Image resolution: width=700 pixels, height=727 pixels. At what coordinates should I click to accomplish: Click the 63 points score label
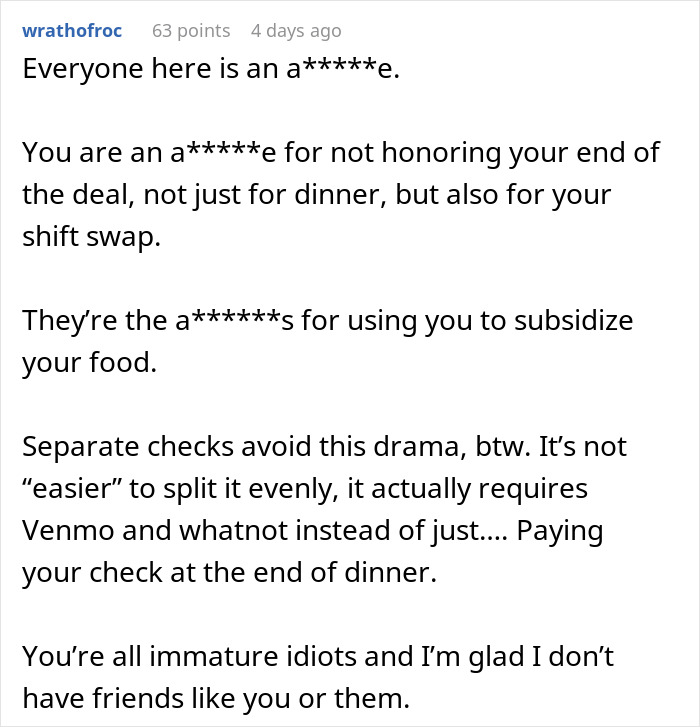pyautogui.click(x=191, y=31)
